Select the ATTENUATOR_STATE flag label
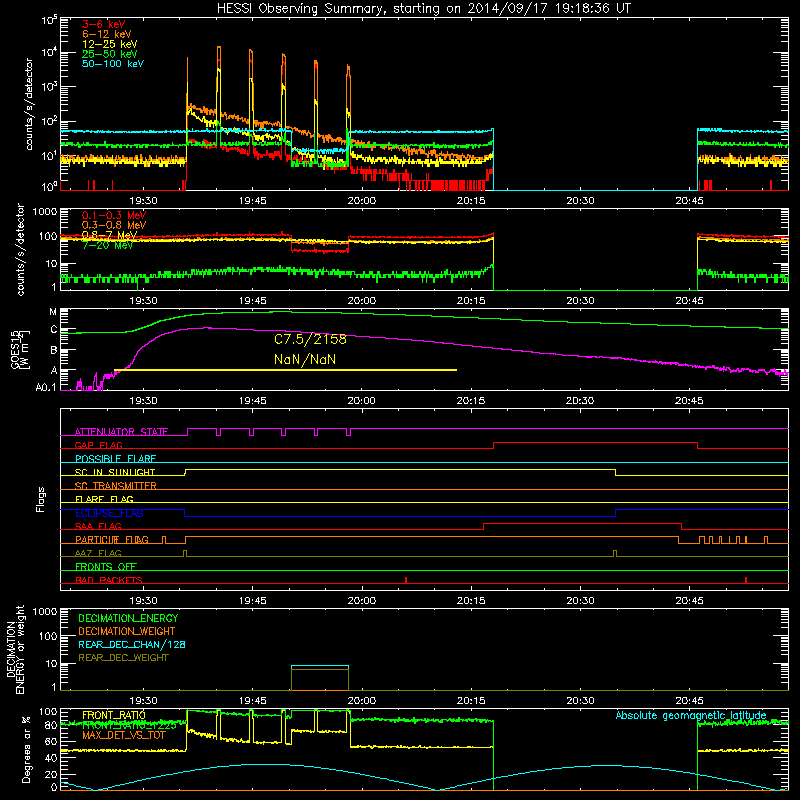 point(121,432)
